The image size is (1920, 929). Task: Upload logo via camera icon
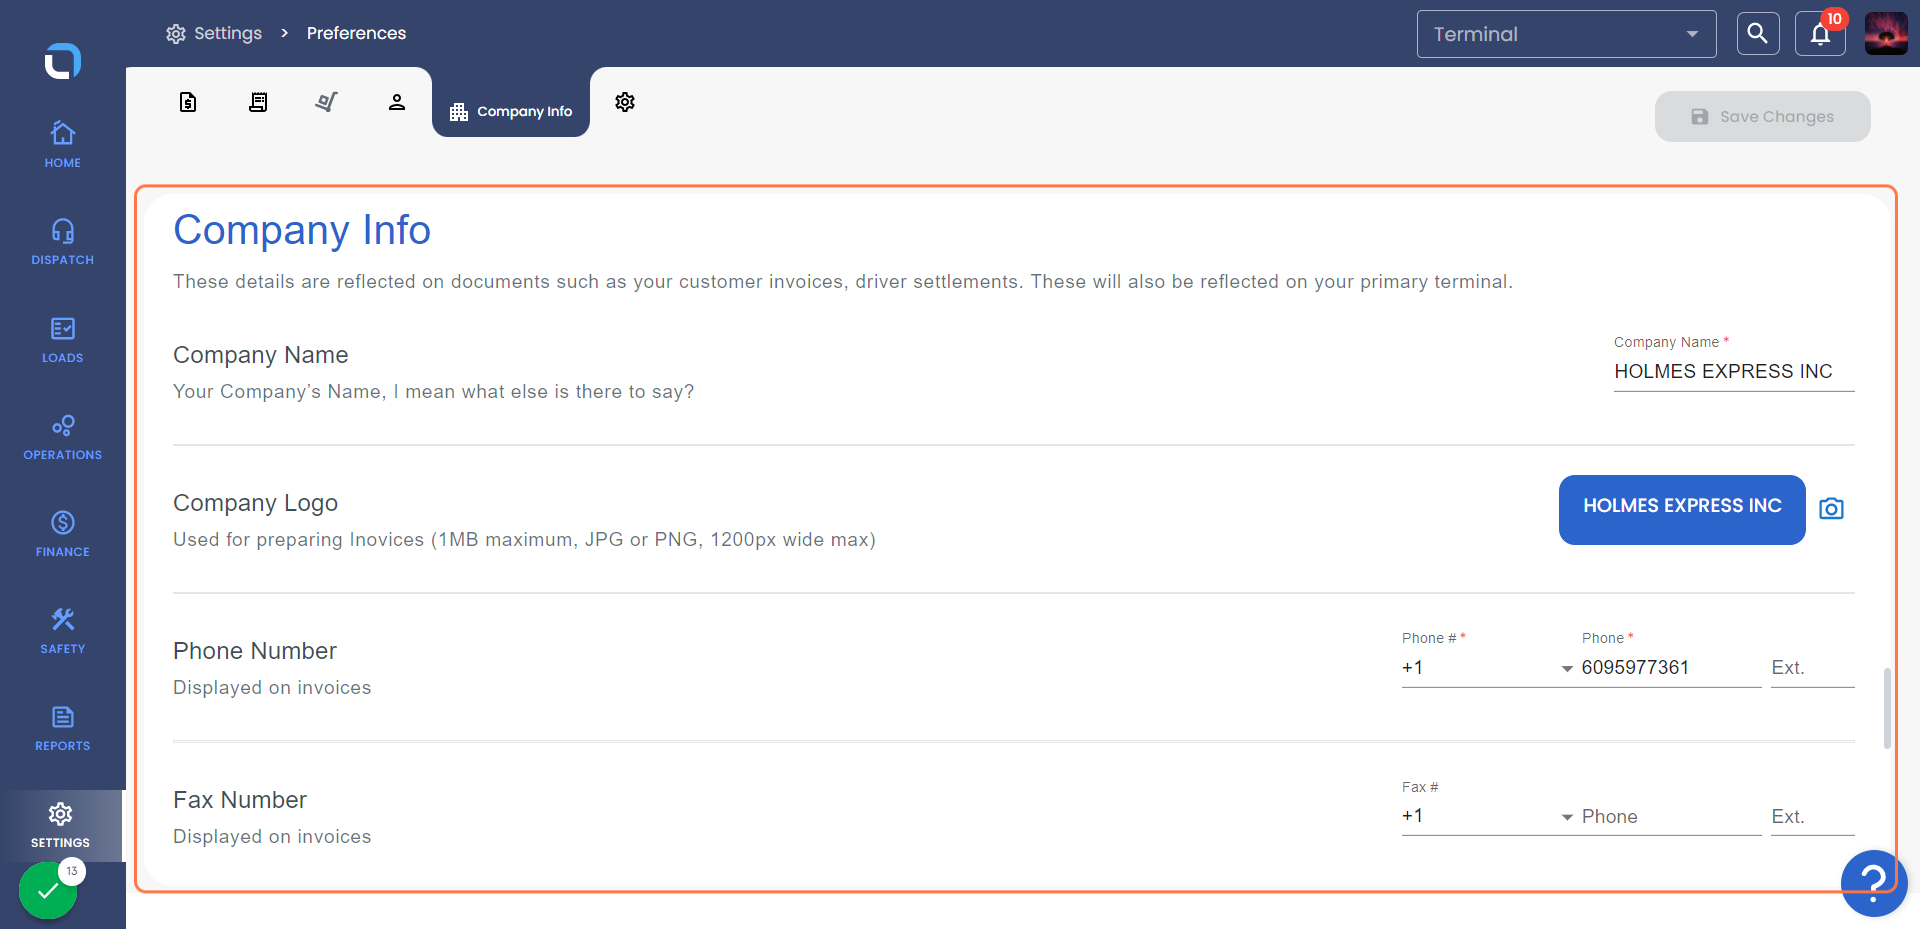pyautogui.click(x=1831, y=509)
